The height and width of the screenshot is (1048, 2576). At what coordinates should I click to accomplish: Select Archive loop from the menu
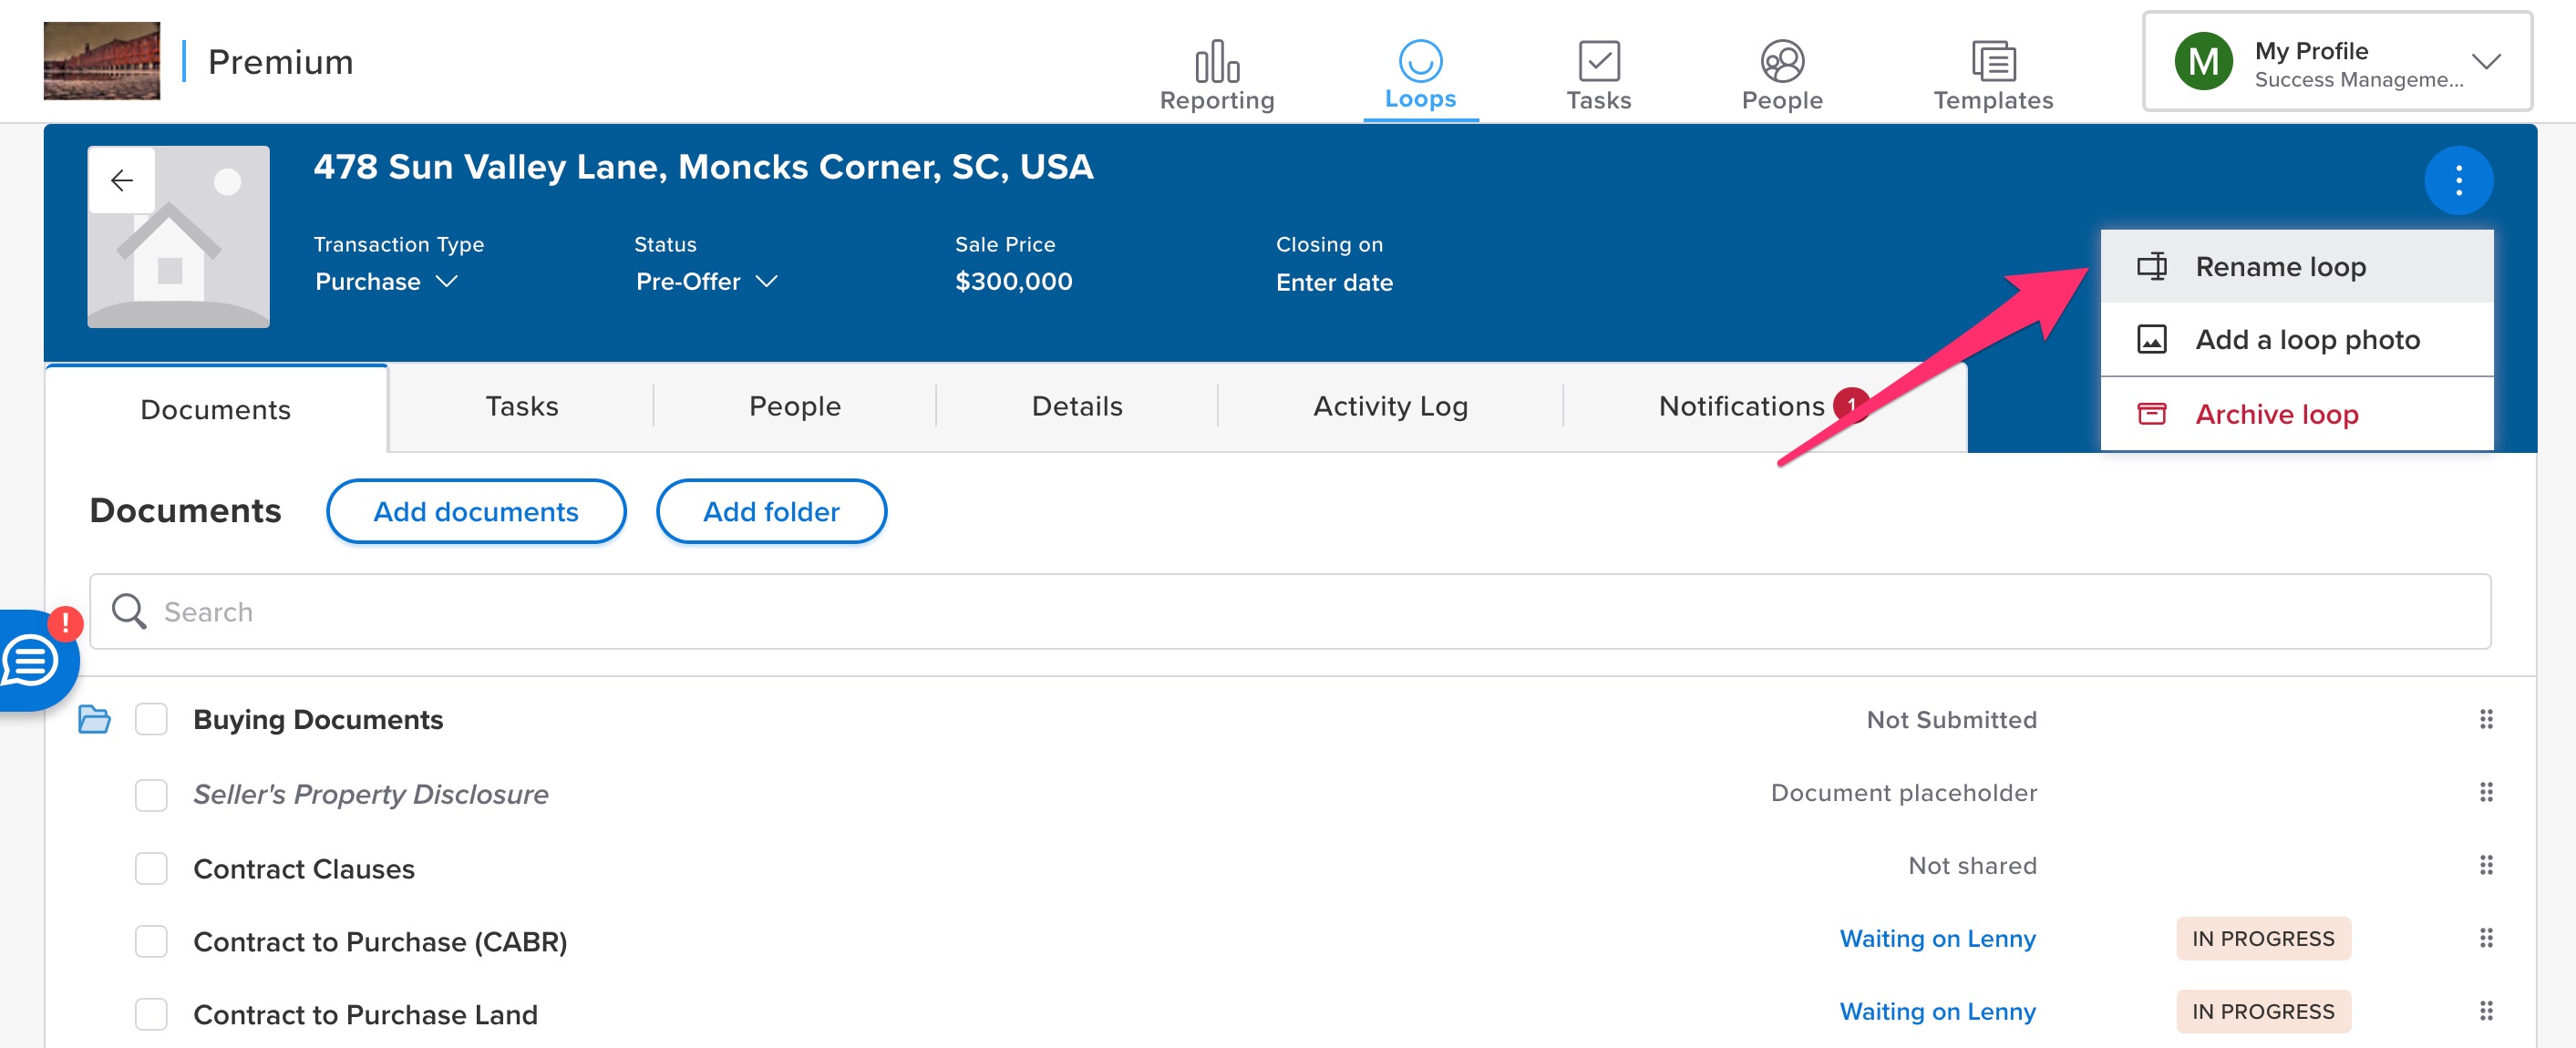(x=2296, y=414)
